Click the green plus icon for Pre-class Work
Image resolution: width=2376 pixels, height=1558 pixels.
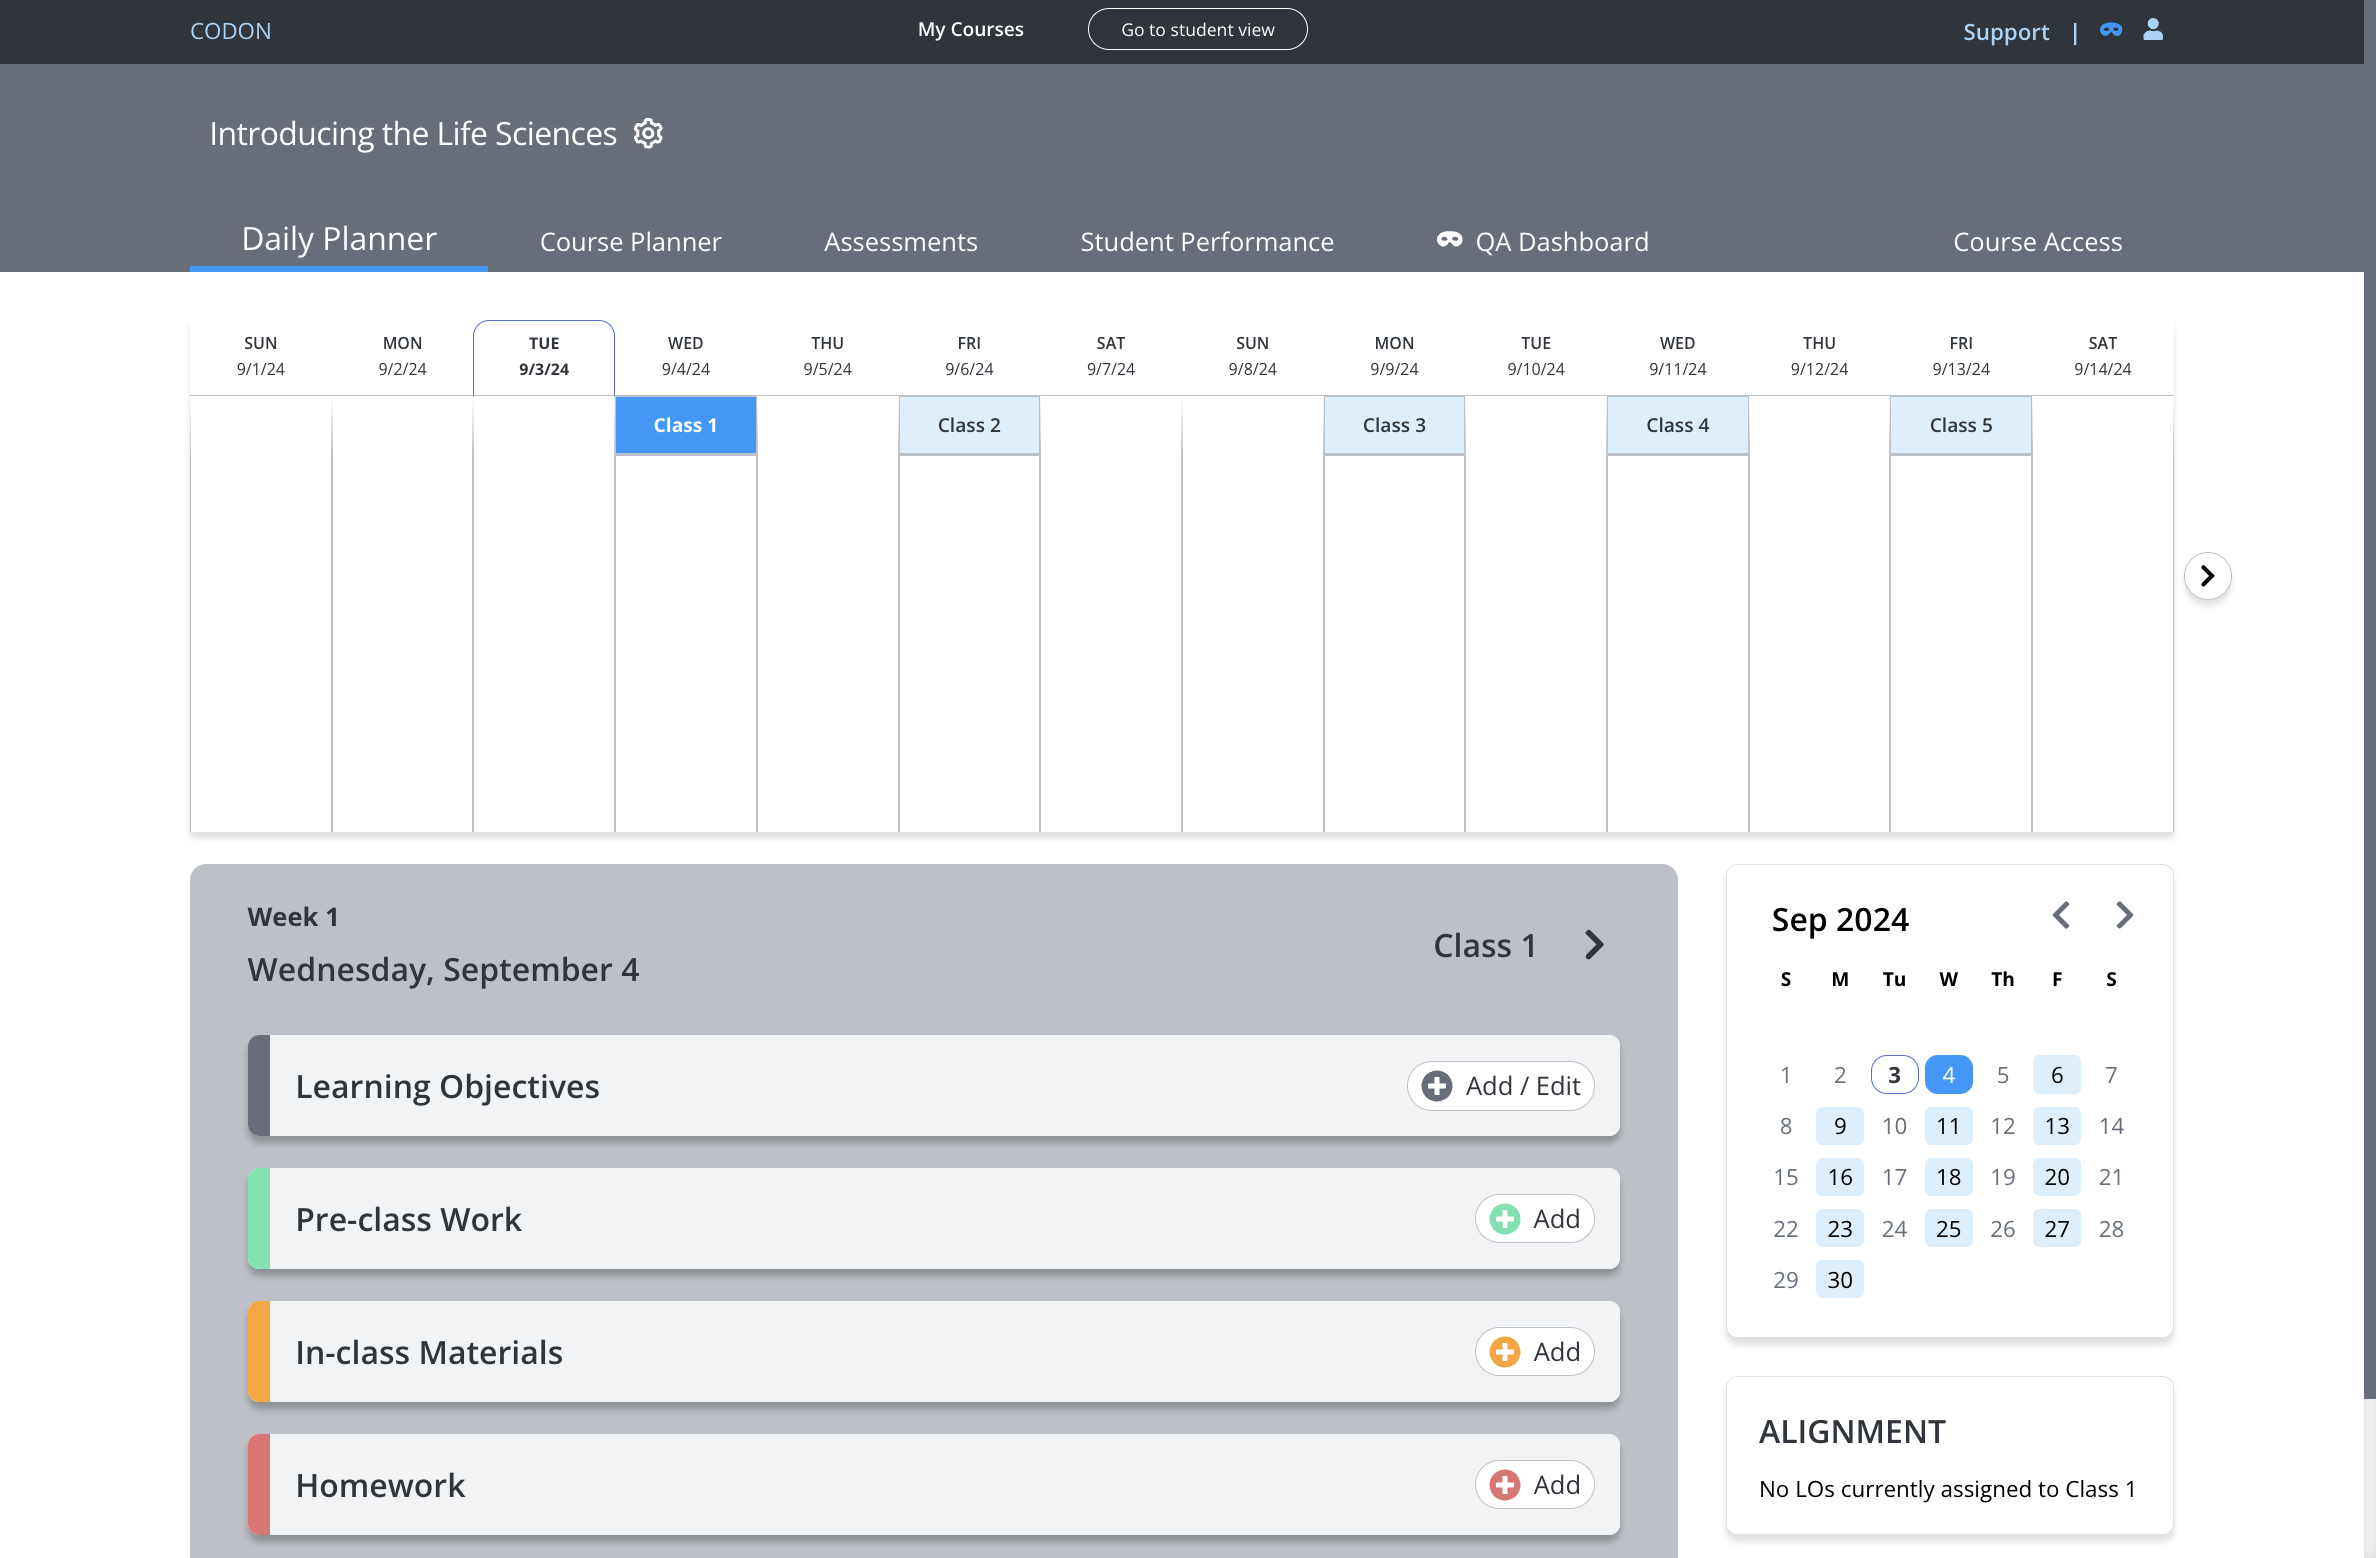coord(1505,1219)
